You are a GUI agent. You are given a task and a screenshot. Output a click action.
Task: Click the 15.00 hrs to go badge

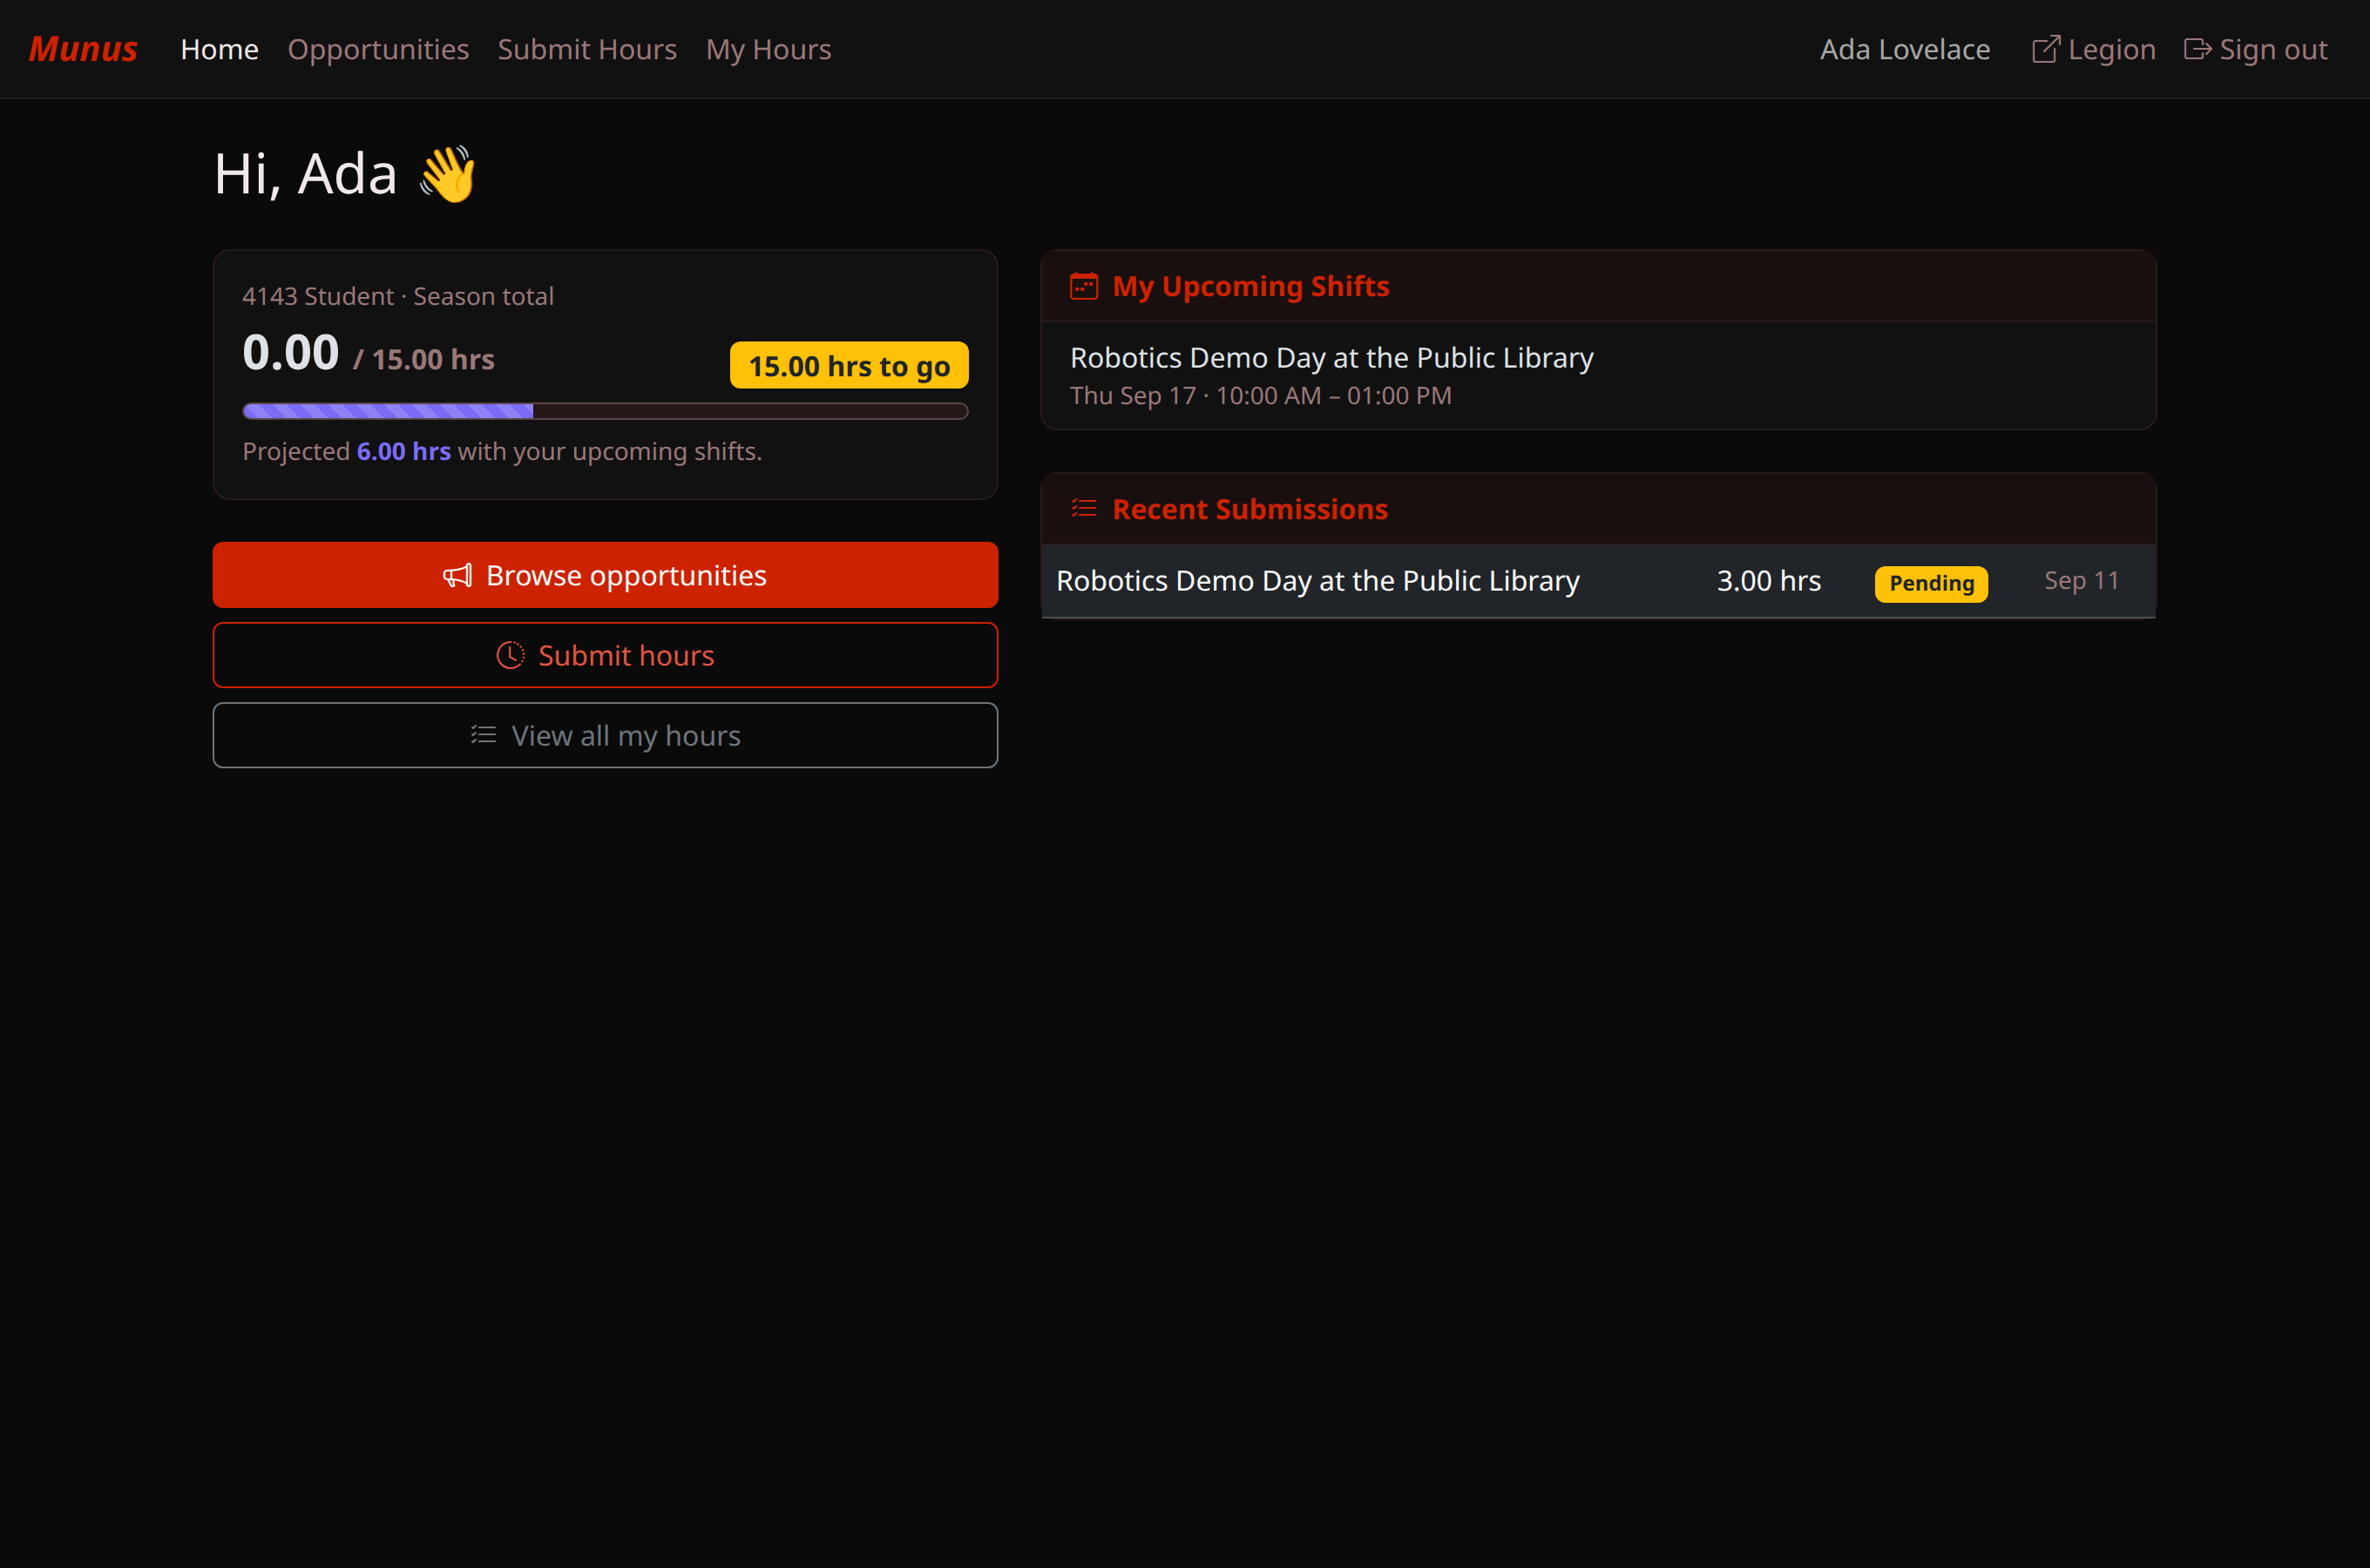(x=849, y=365)
